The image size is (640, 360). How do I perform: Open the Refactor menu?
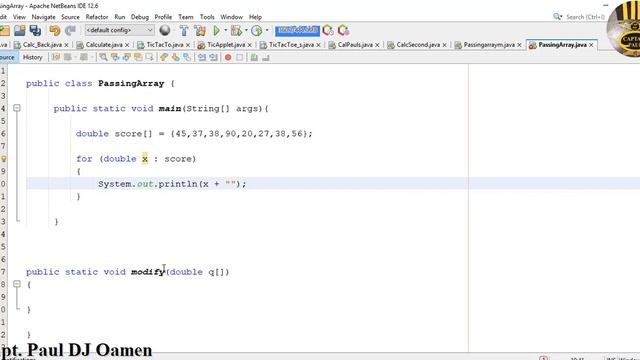tap(97, 17)
